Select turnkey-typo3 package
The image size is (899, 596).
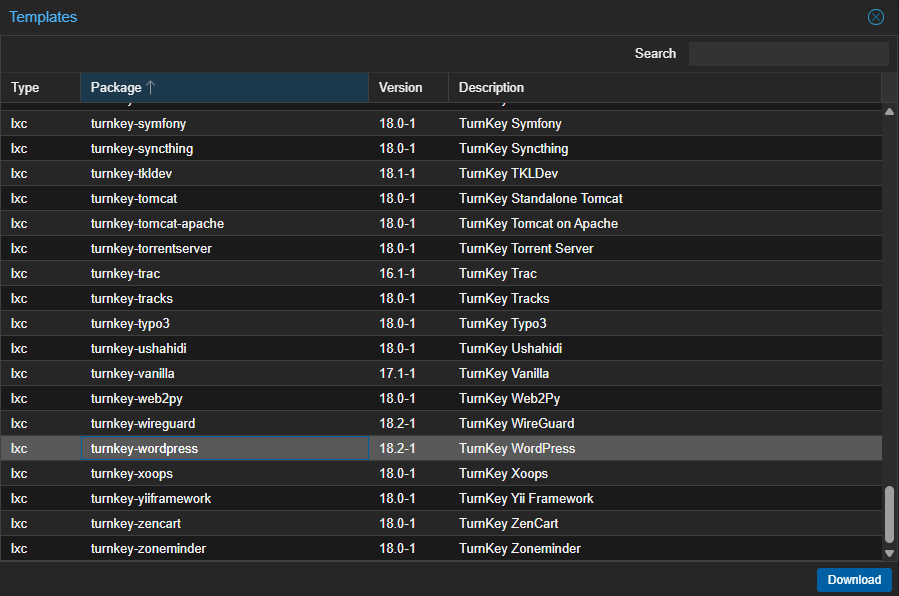point(130,324)
